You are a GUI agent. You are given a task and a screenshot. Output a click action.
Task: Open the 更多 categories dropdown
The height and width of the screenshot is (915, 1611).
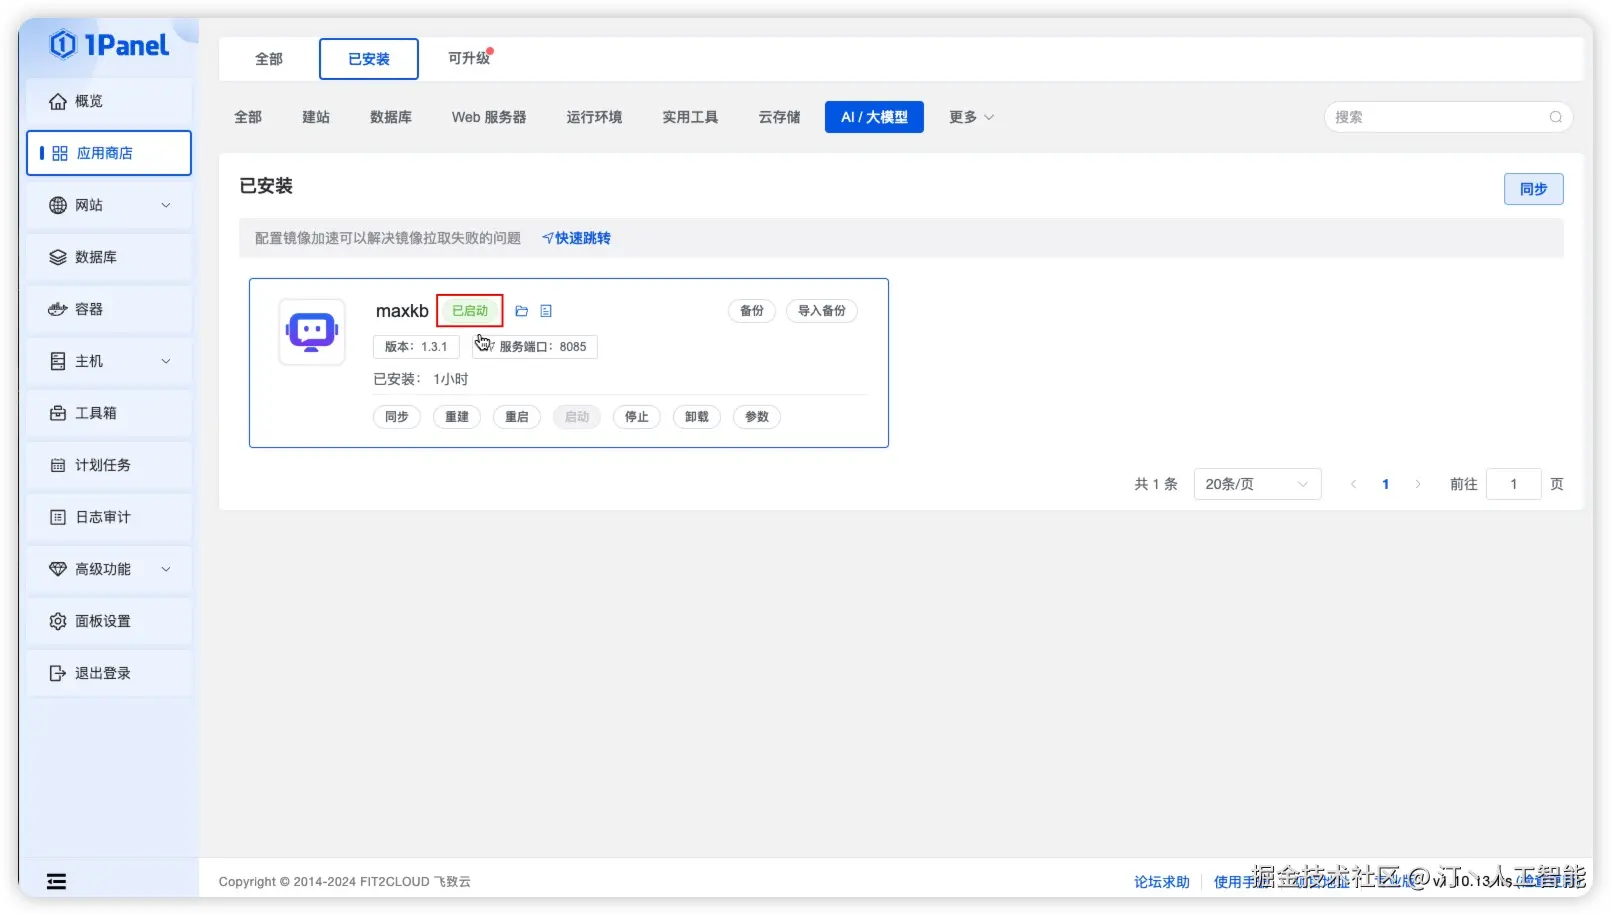tap(971, 117)
